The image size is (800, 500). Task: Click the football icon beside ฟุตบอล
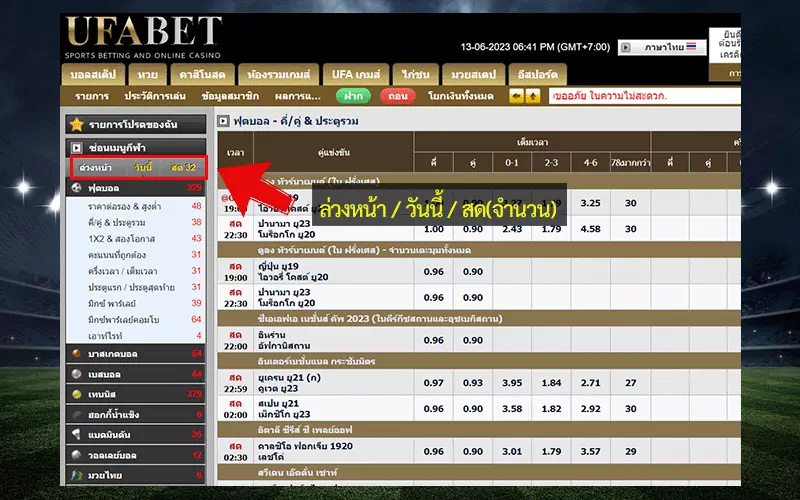(77, 187)
